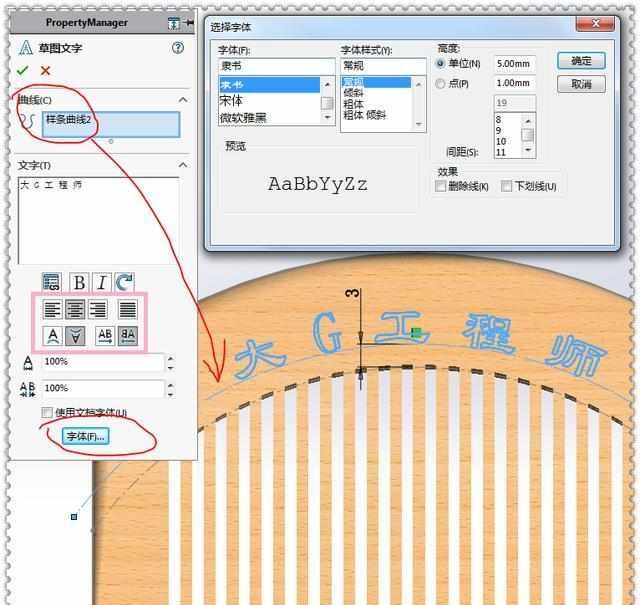Click the pushpin icon in PropertyManager header
This screenshot has height=605, width=640.
coord(189,22)
